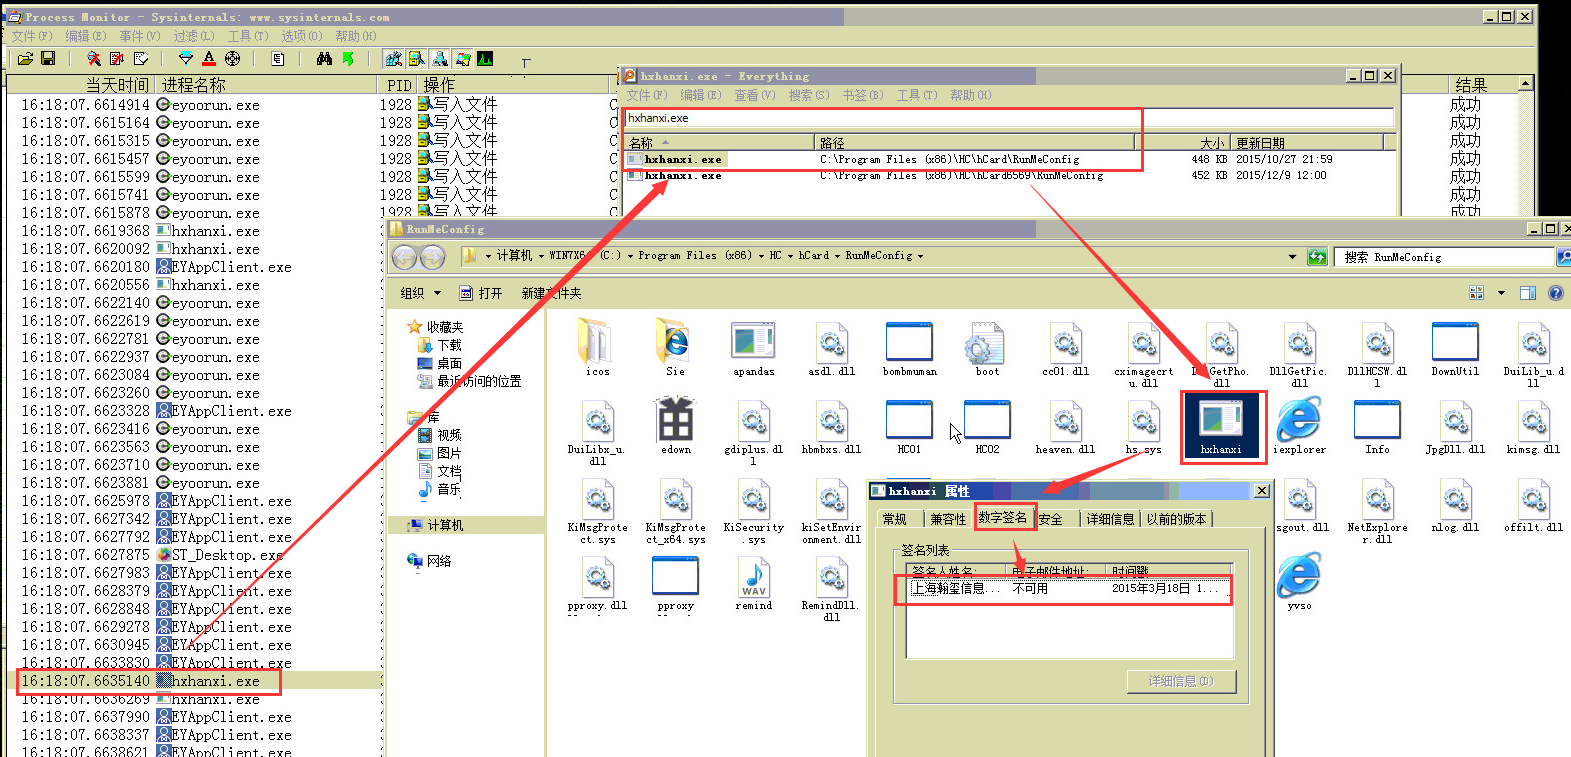Open the 书签(B) menu in Everything window
Image resolution: width=1571 pixels, height=757 pixels.
point(863,95)
